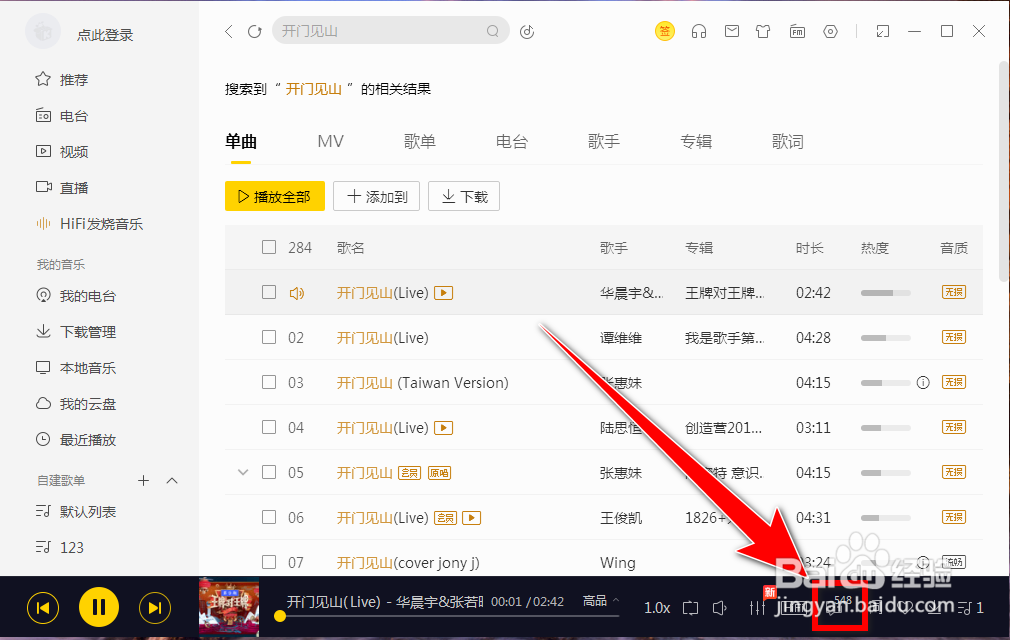Viewport: 1010px width, 640px height.
Task: Tick the checkbox for song 07
Action: point(269,562)
